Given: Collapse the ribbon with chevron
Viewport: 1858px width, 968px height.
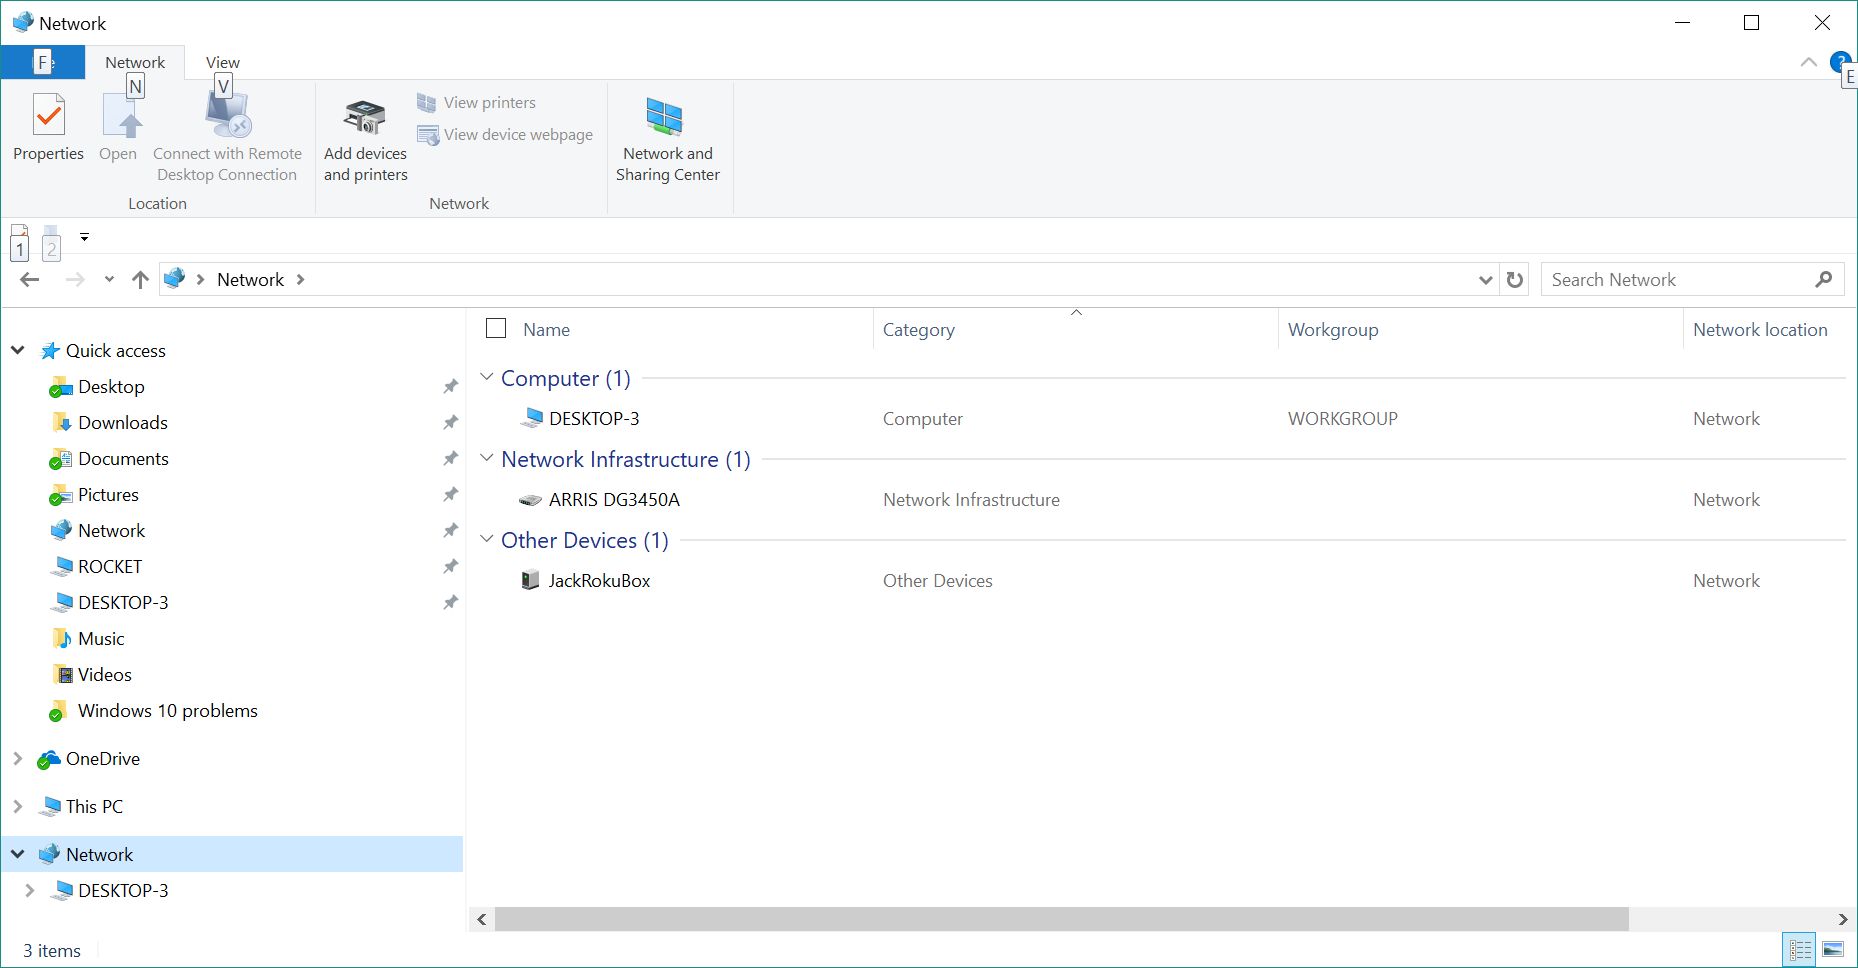Looking at the screenshot, I should [1808, 62].
